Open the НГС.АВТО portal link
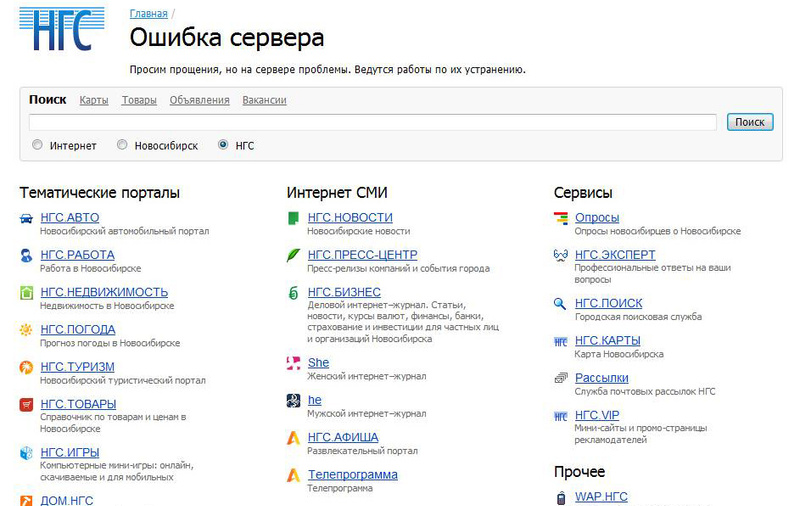Screen dimensions: 800x506 click(70, 218)
